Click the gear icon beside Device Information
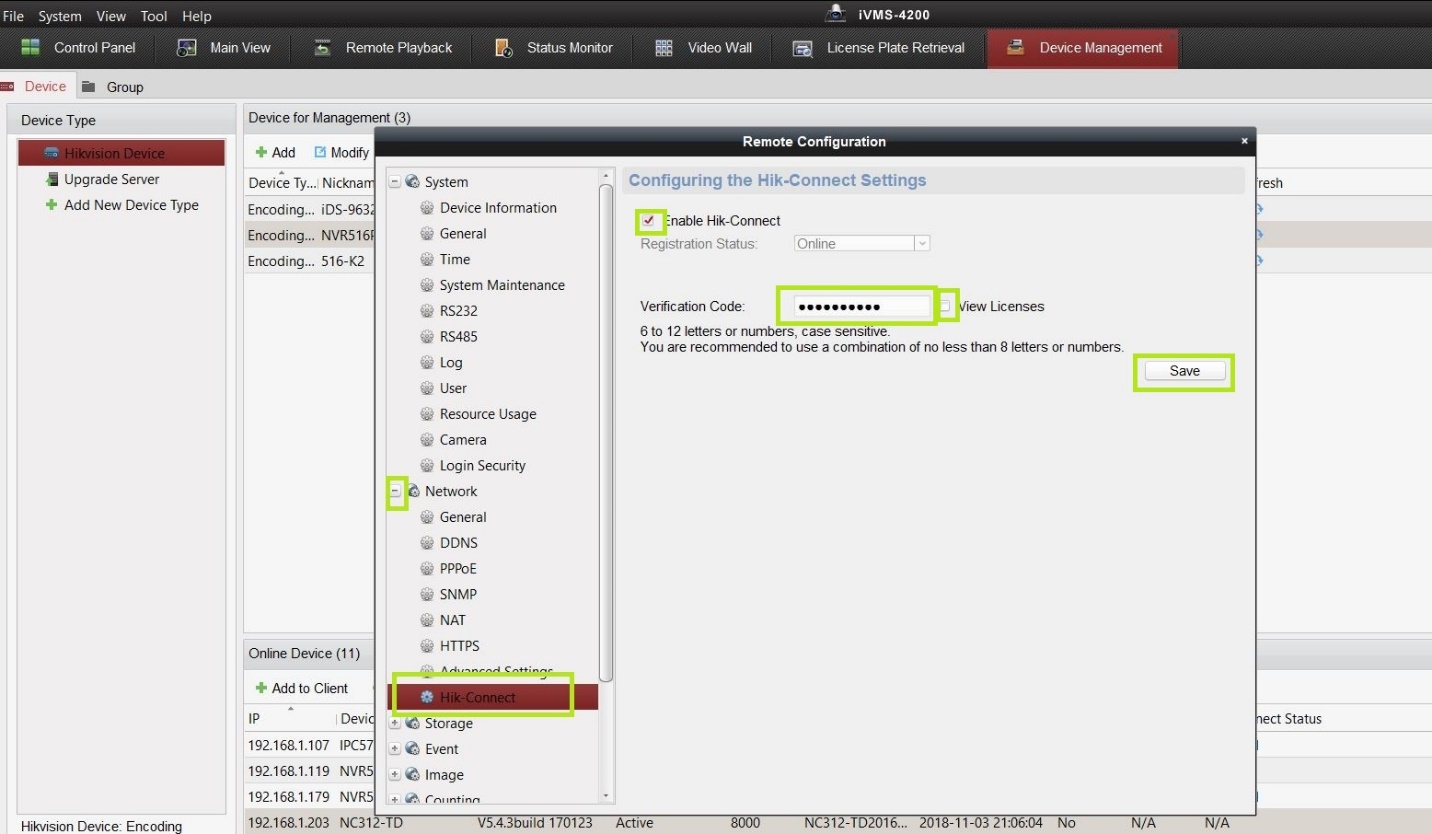Viewport: 1432px width, 834px height. [x=427, y=208]
